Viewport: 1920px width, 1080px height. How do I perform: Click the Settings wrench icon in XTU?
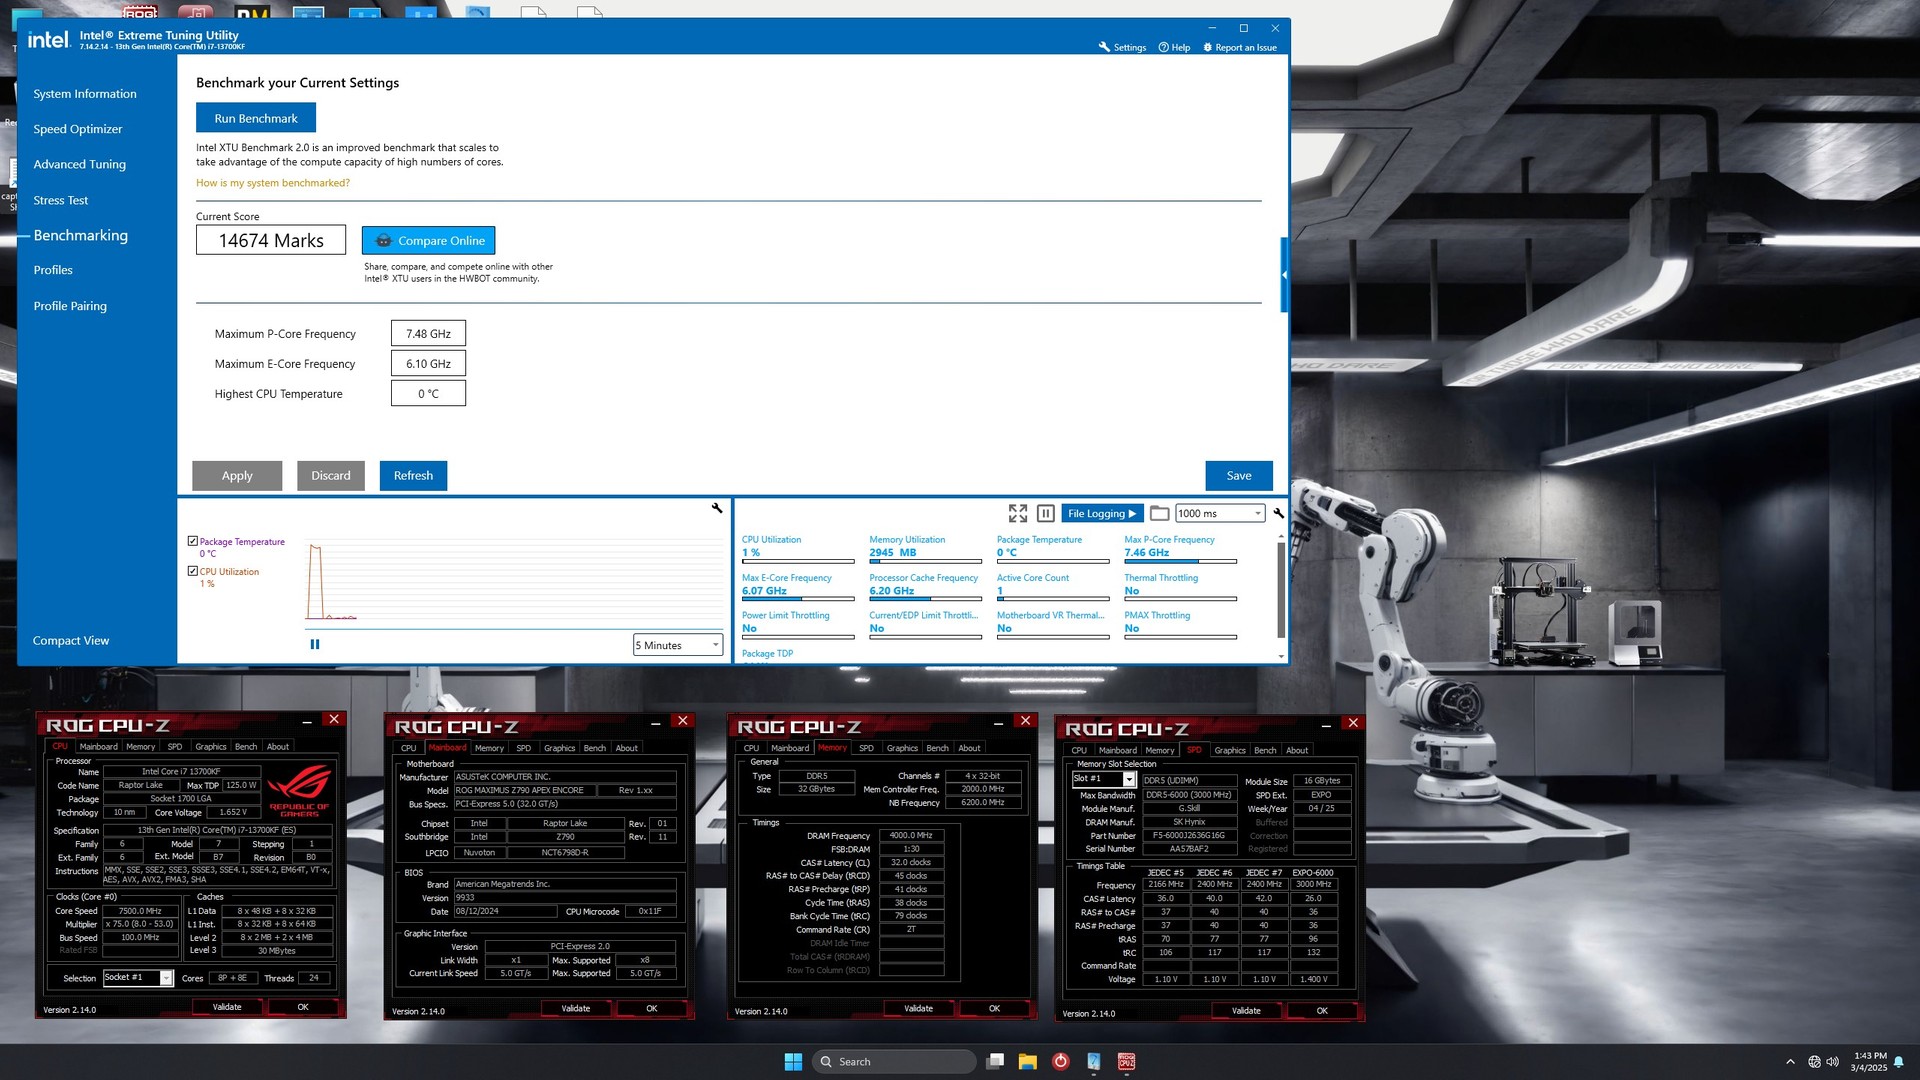pos(1104,47)
